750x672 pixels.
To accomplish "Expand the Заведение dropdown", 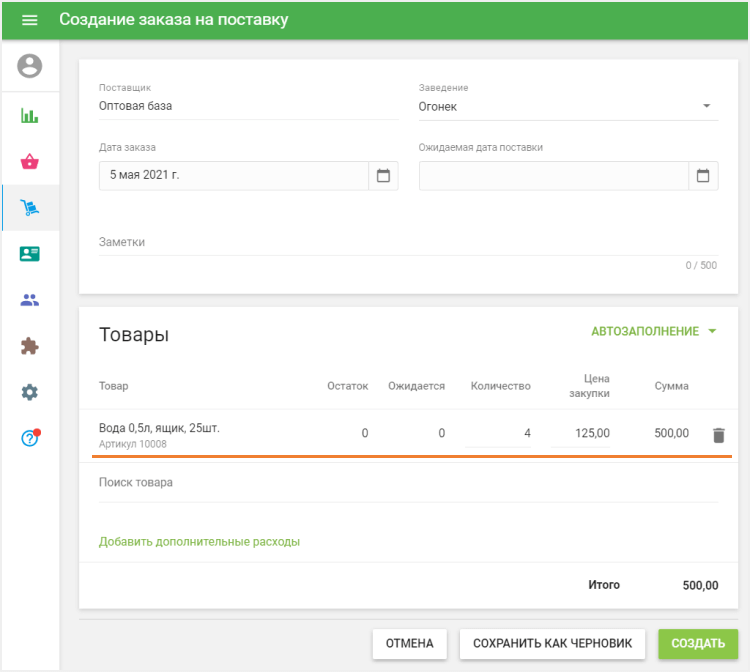I will click(x=705, y=106).
